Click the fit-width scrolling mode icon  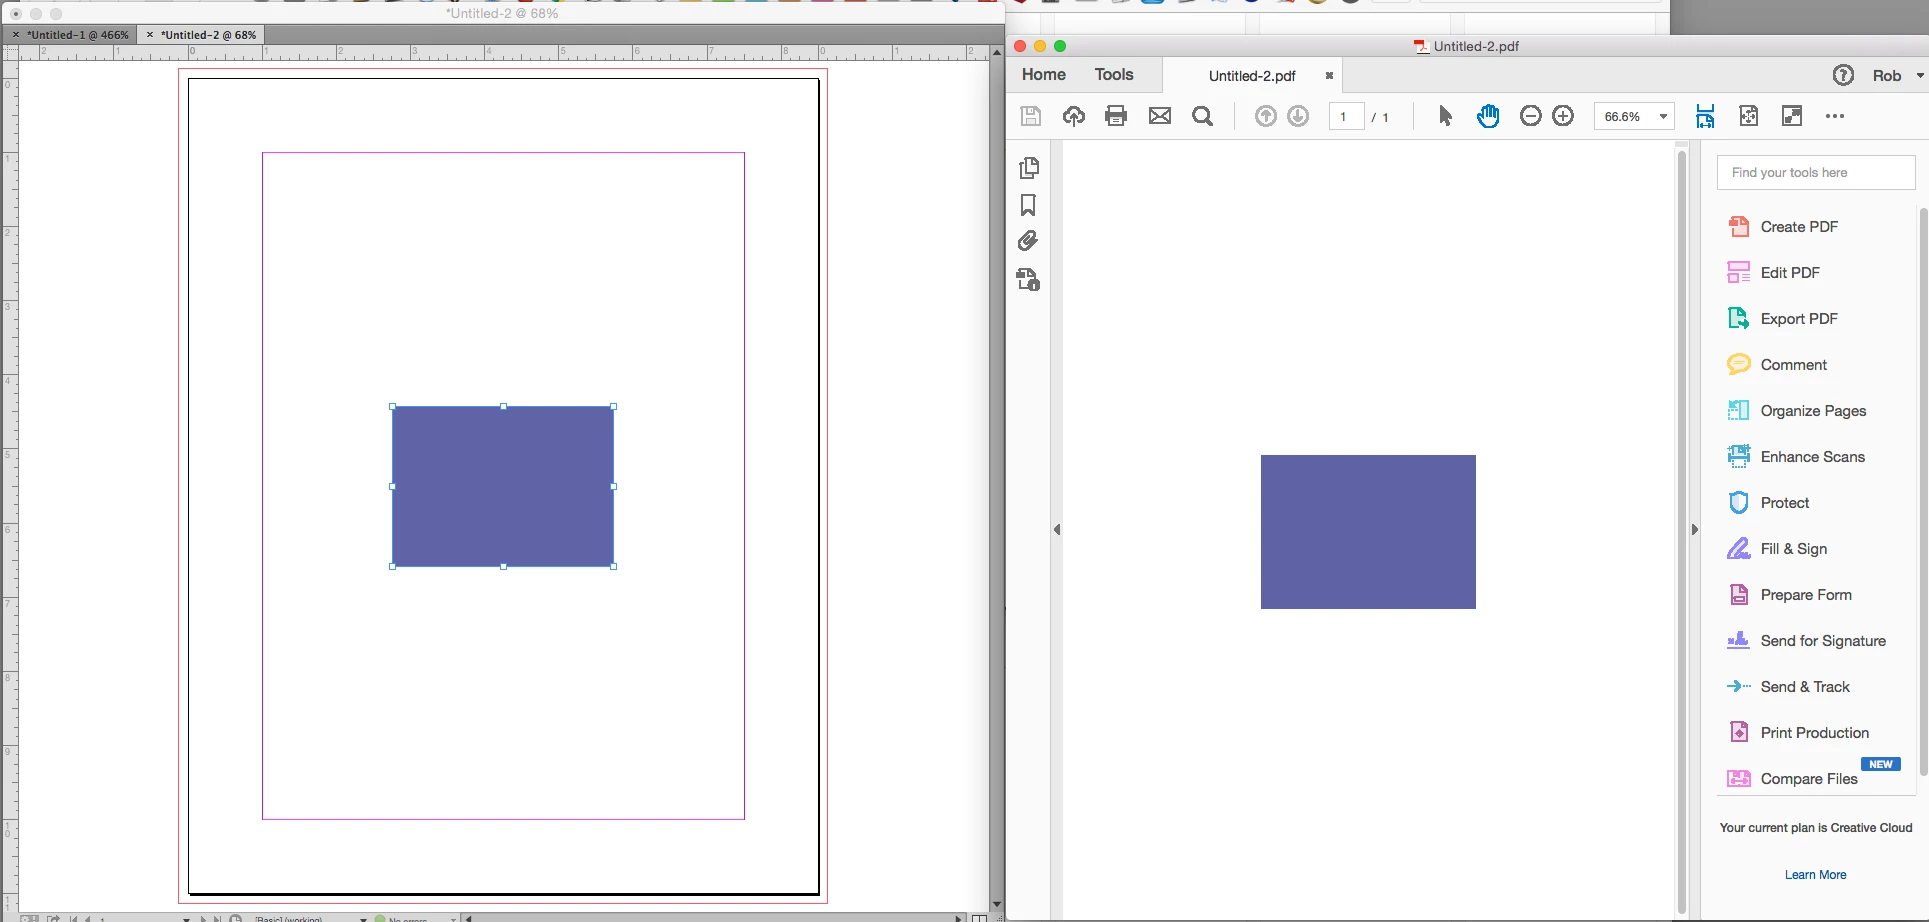[x=1705, y=116]
